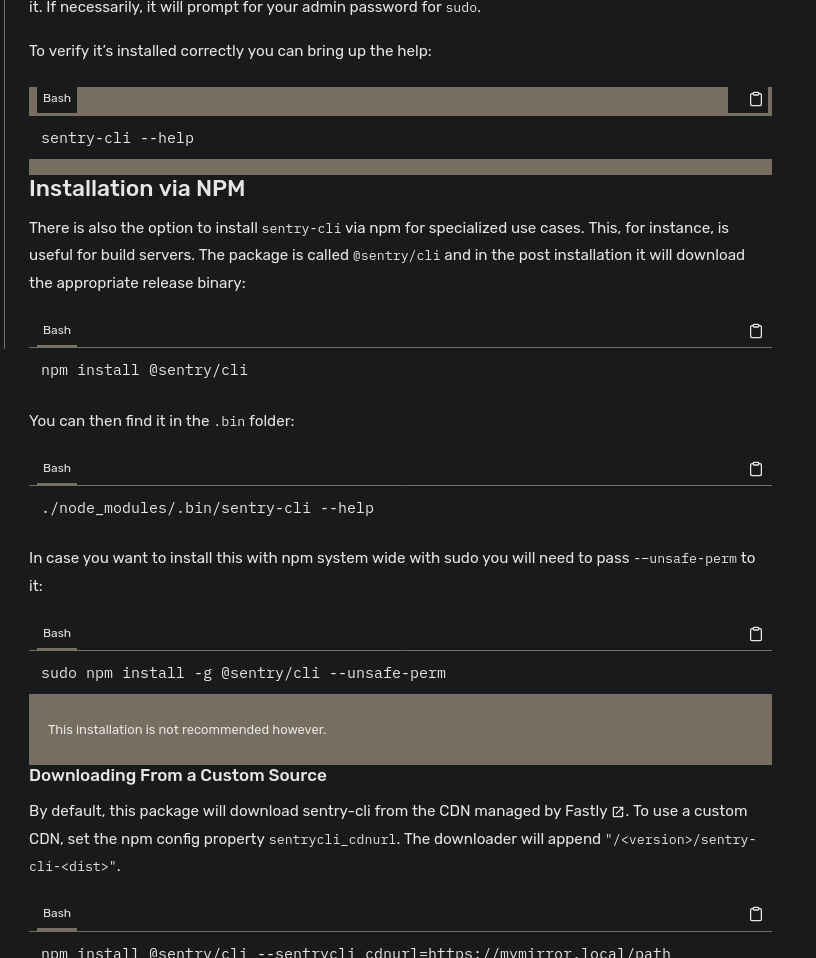816x958 pixels.
Task: Copy the custom CDN install command
Action: [x=756, y=913]
